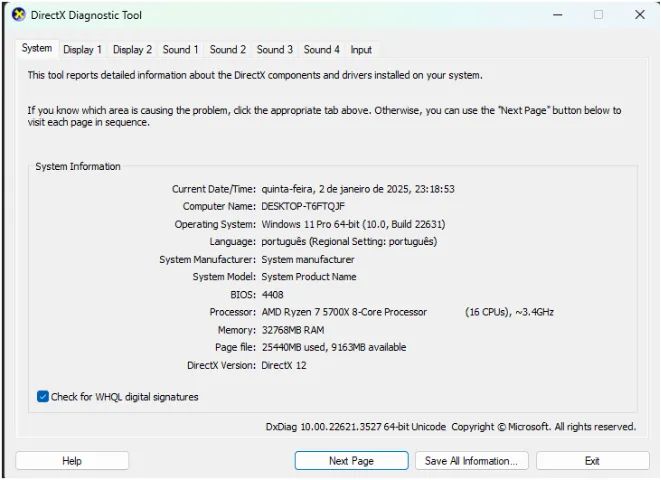661x480 pixels.
Task: Open the Display 2 tab
Action: [x=132, y=49]
